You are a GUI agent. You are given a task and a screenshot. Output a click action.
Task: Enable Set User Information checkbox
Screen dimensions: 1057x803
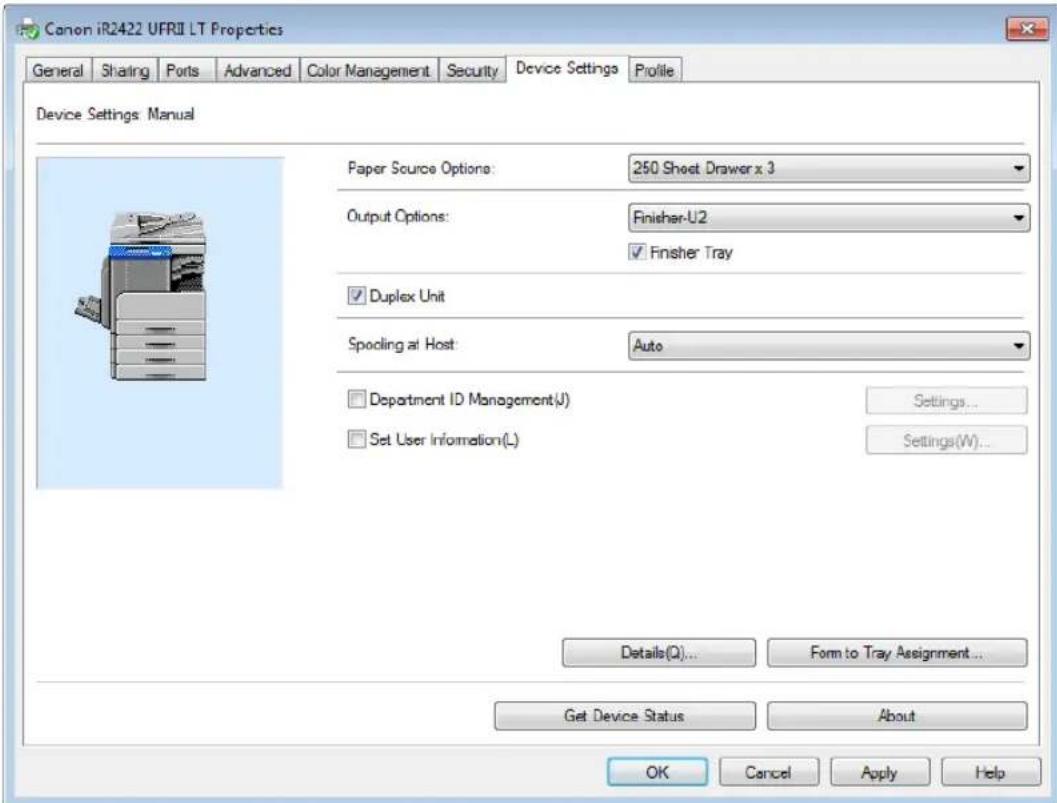pos(357,440)
